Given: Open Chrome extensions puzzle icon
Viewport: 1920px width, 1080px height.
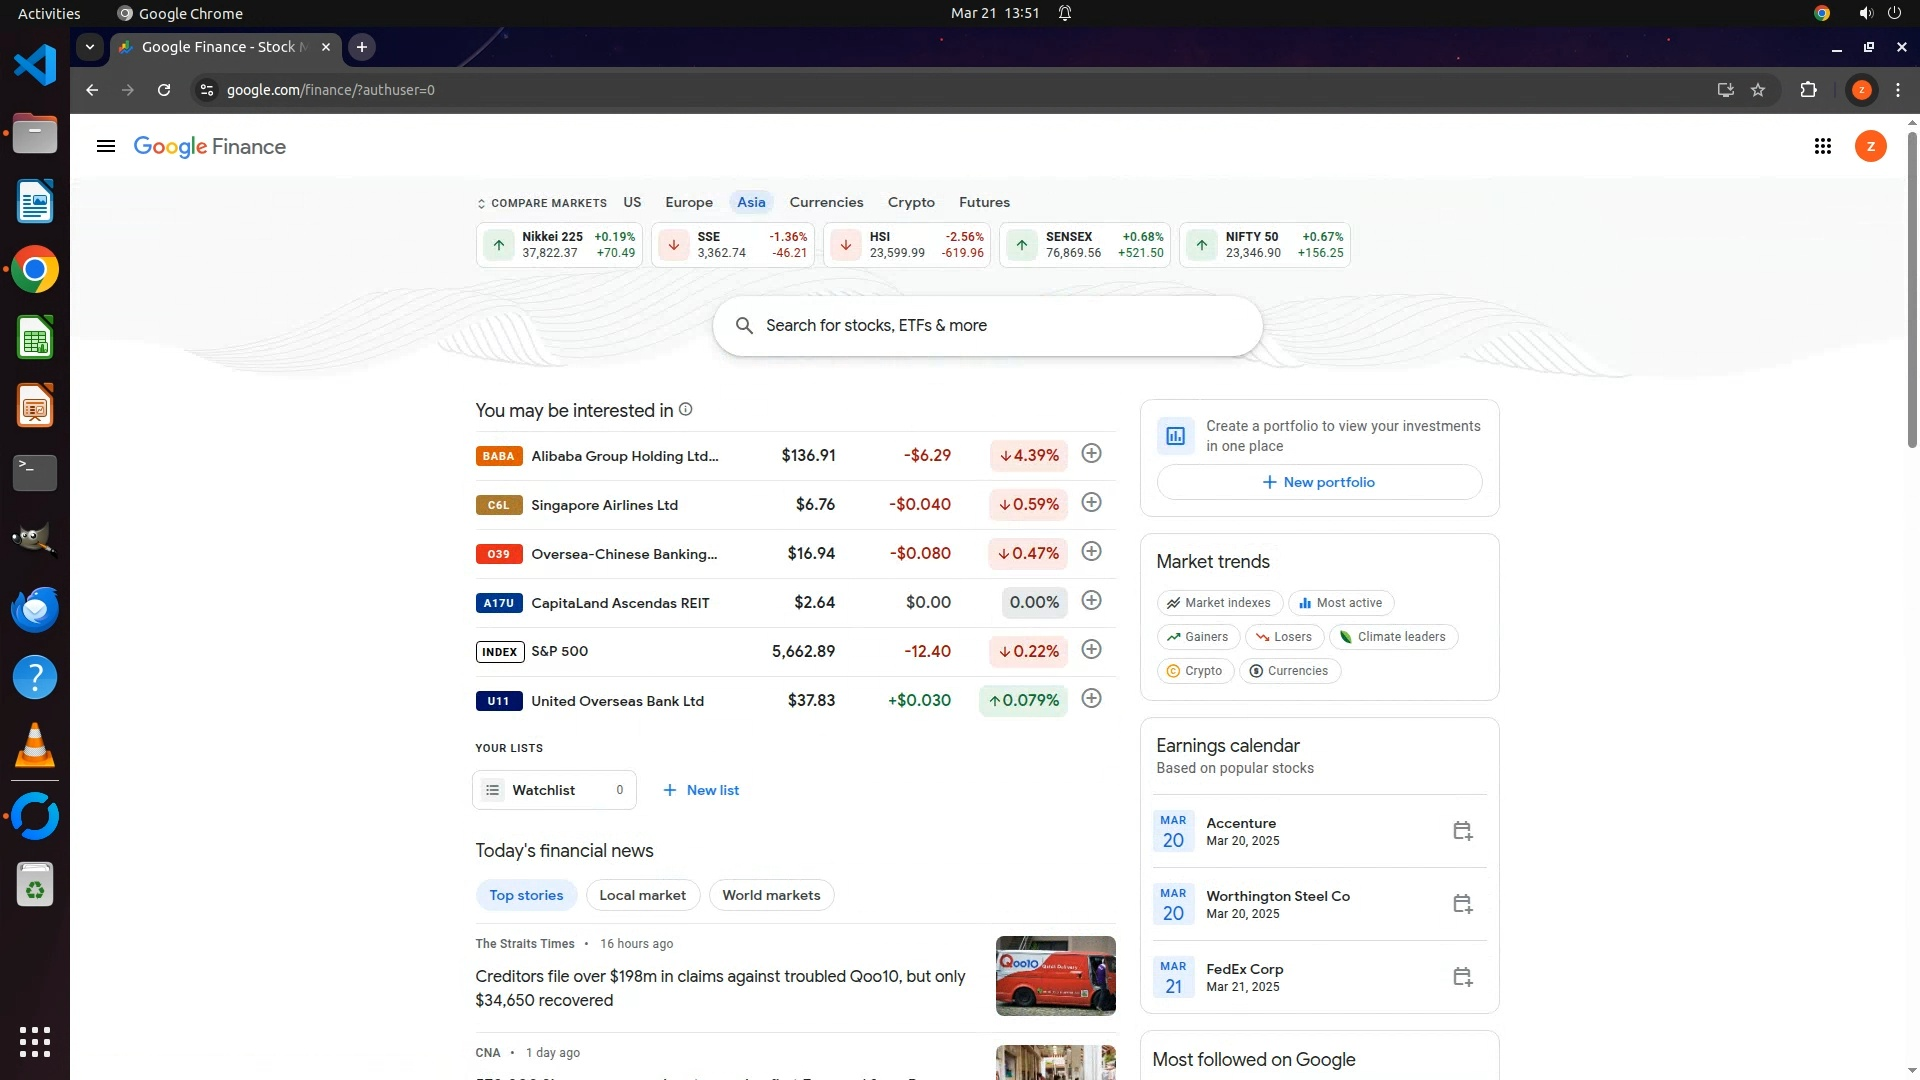Looking at the screenshot, I should (x=1808, y=90).
